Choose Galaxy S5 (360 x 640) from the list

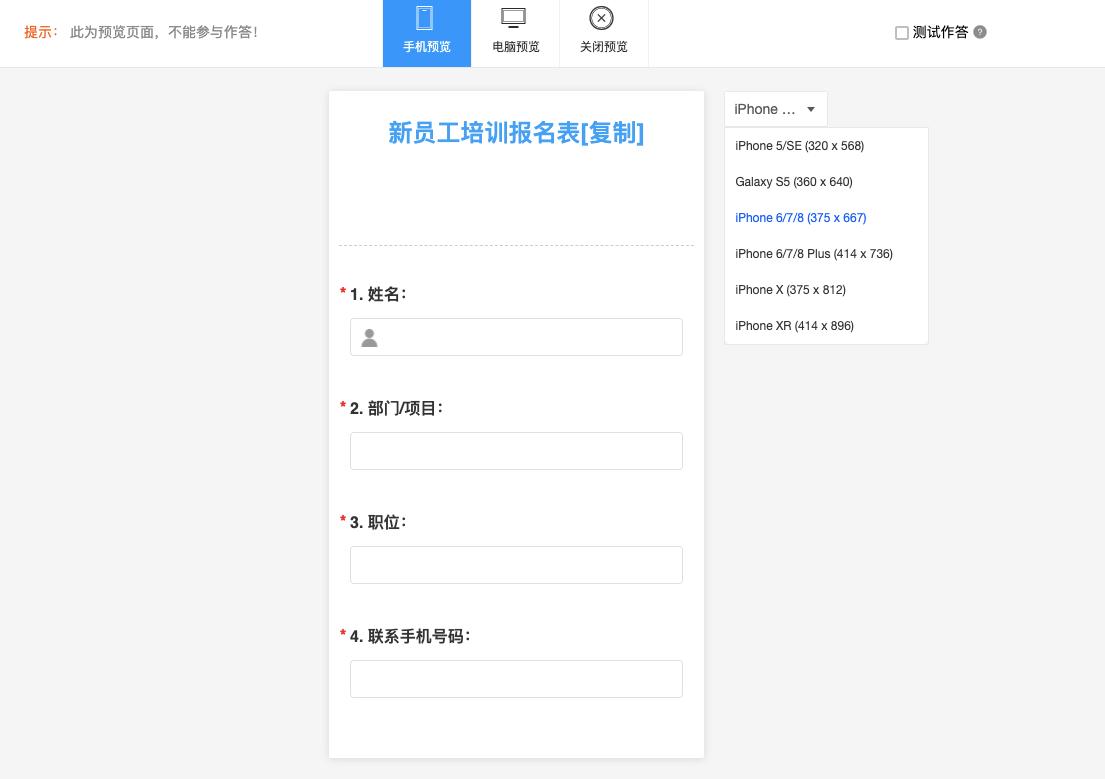coord(793,182)
